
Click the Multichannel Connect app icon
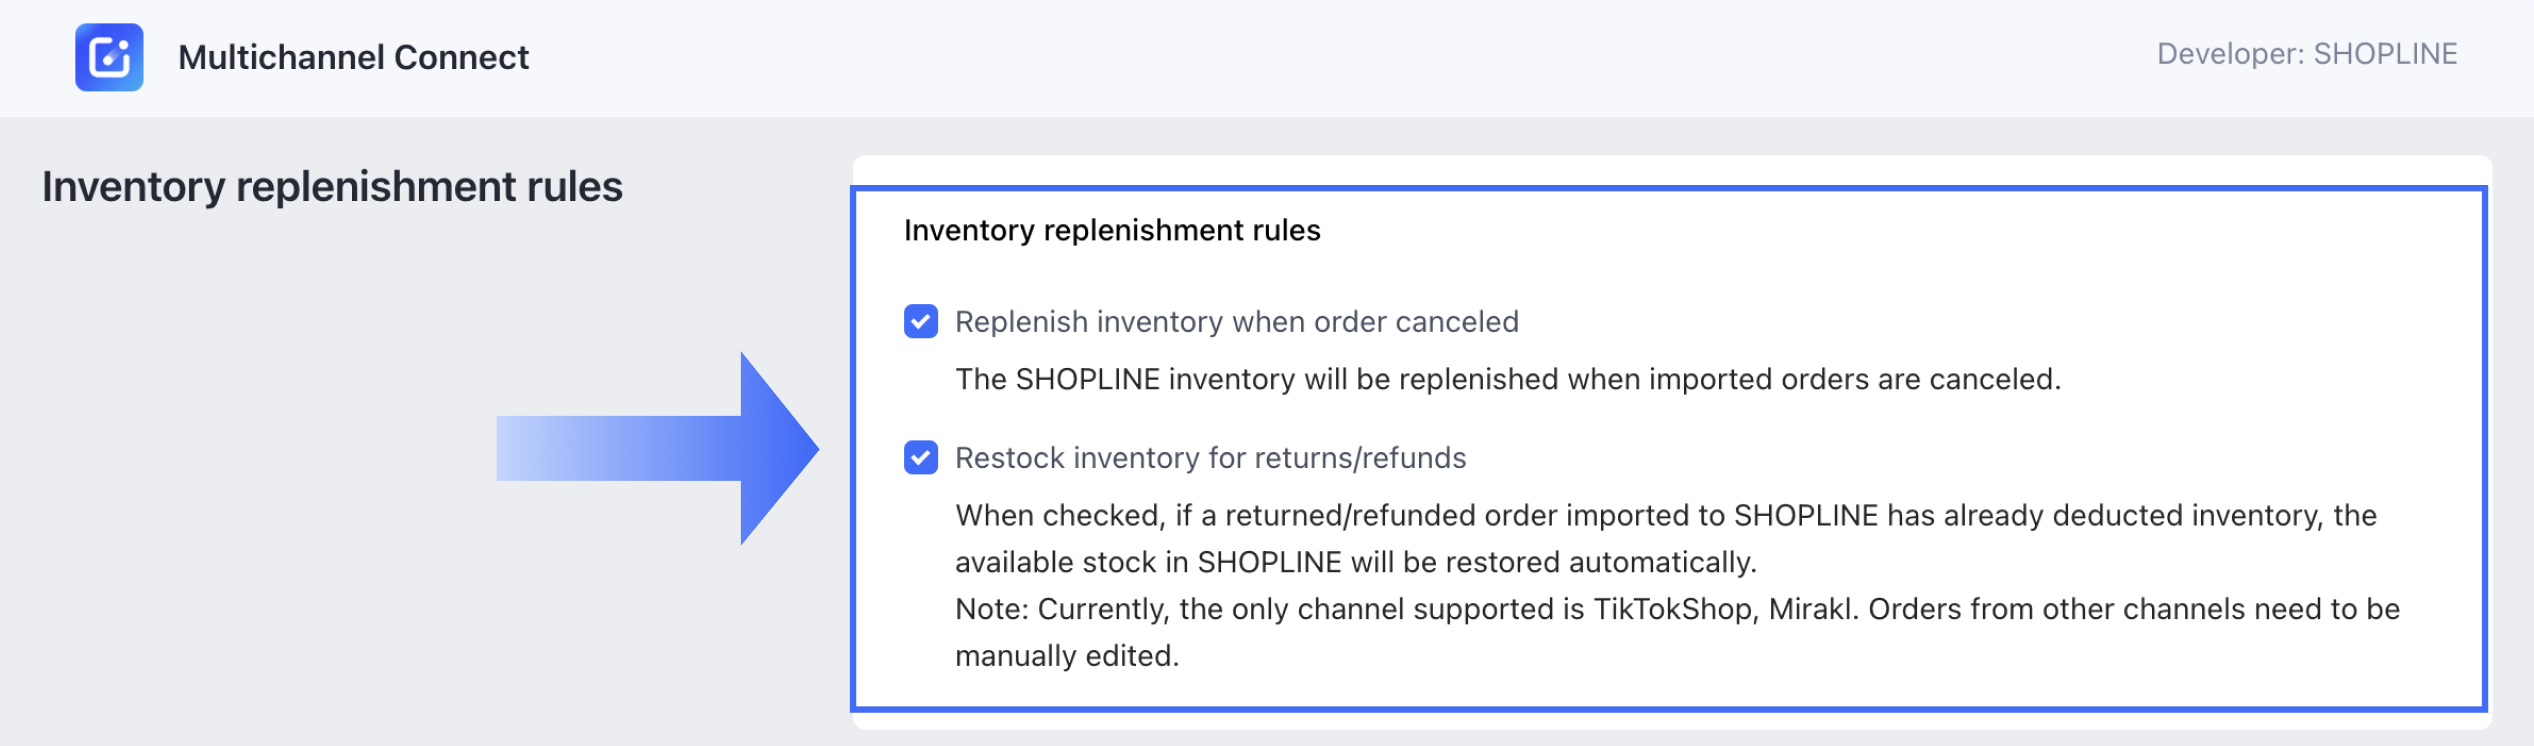tap(109, 57)
